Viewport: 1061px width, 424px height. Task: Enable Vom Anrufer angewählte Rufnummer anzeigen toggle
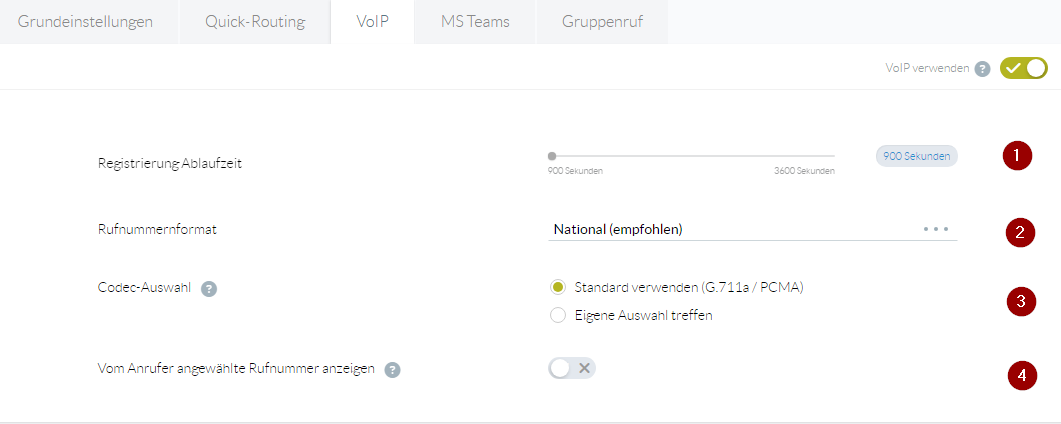point(572,368)
